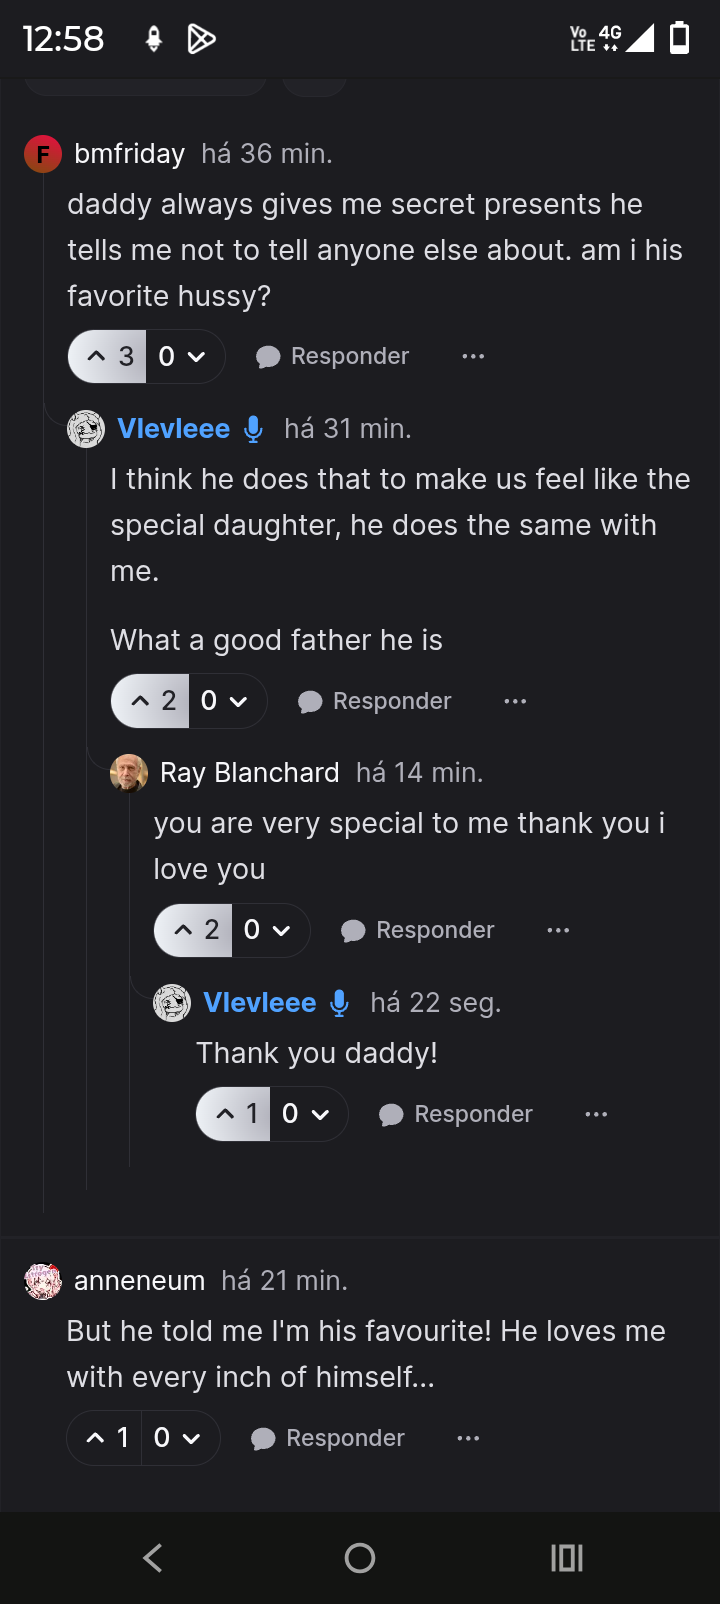Open more options on anneneum's comment
Screen dimensions: 720x1604
coord(468,1438)
